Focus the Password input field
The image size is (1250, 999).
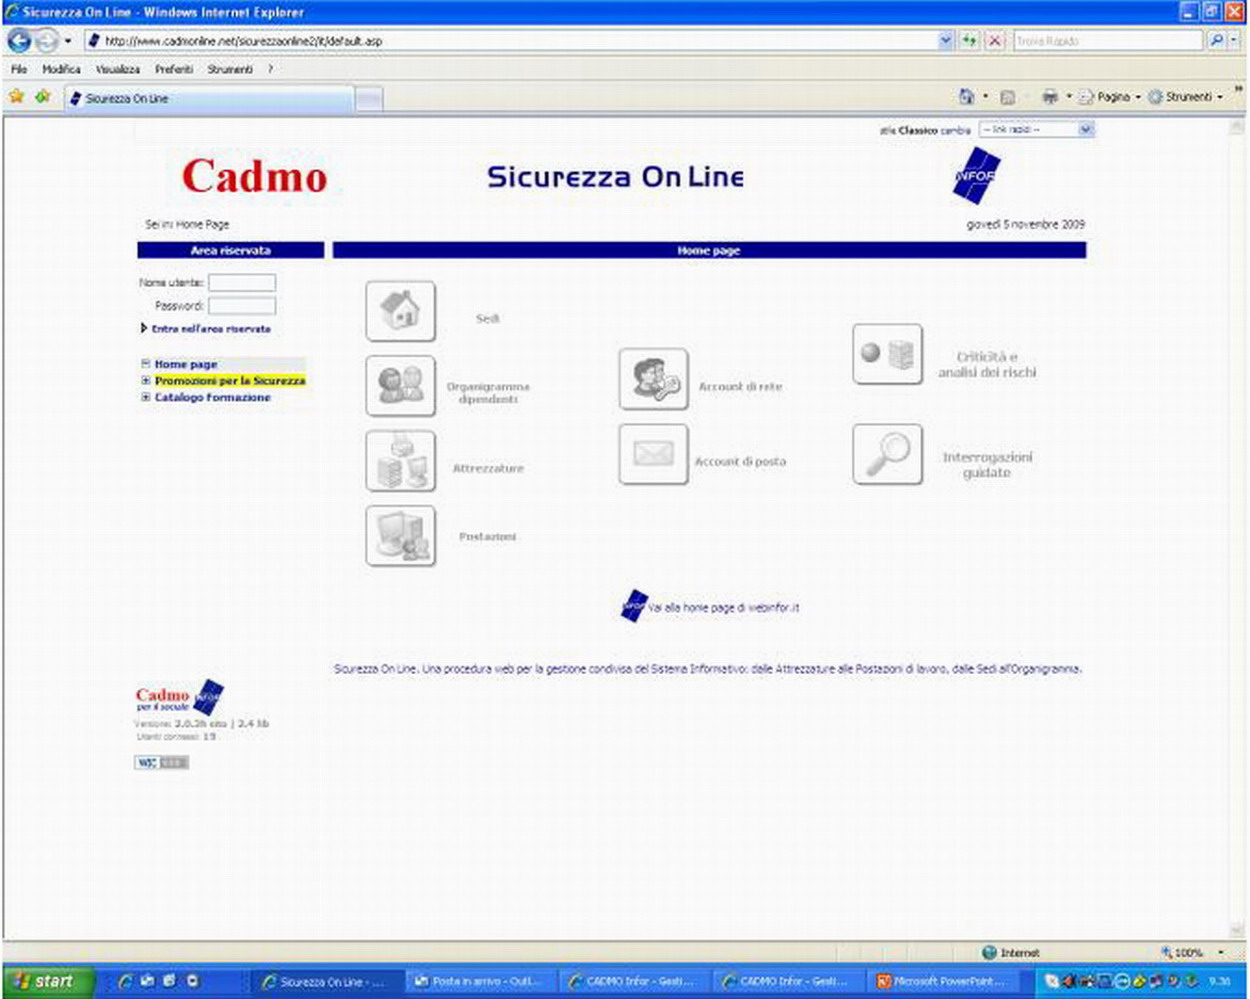tap(242, 306)
